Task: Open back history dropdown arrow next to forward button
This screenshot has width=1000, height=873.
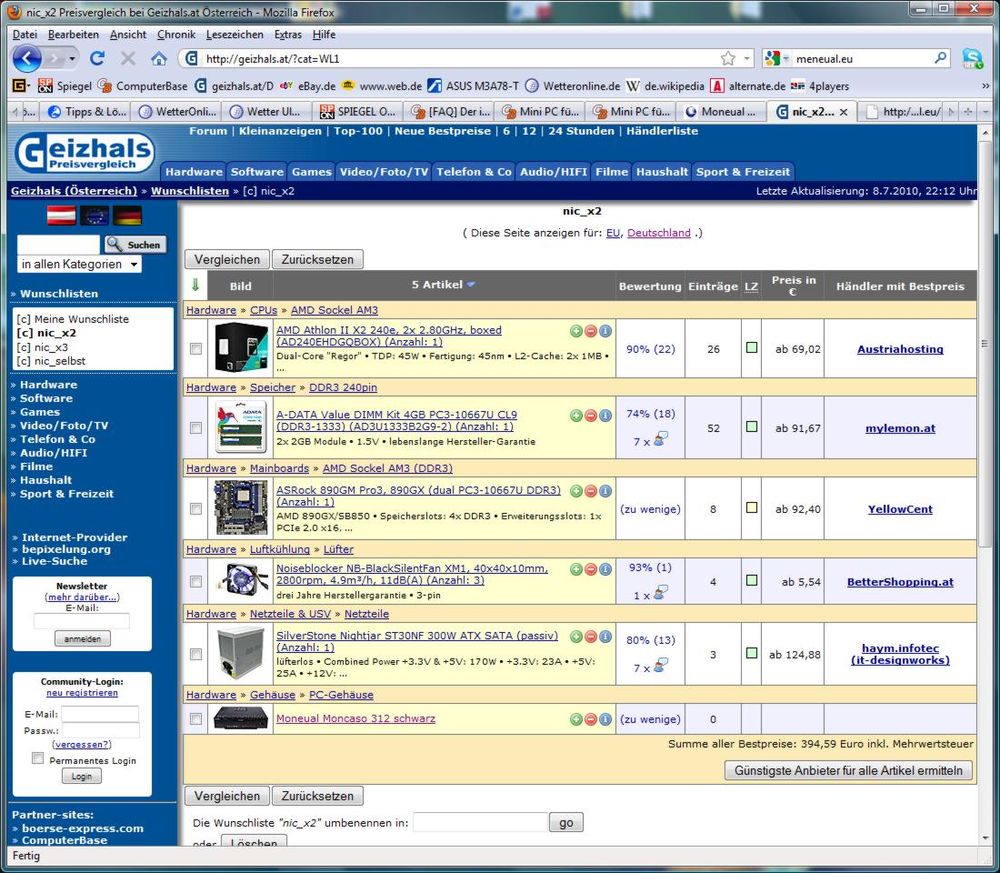Action: (x=72, y=59)
